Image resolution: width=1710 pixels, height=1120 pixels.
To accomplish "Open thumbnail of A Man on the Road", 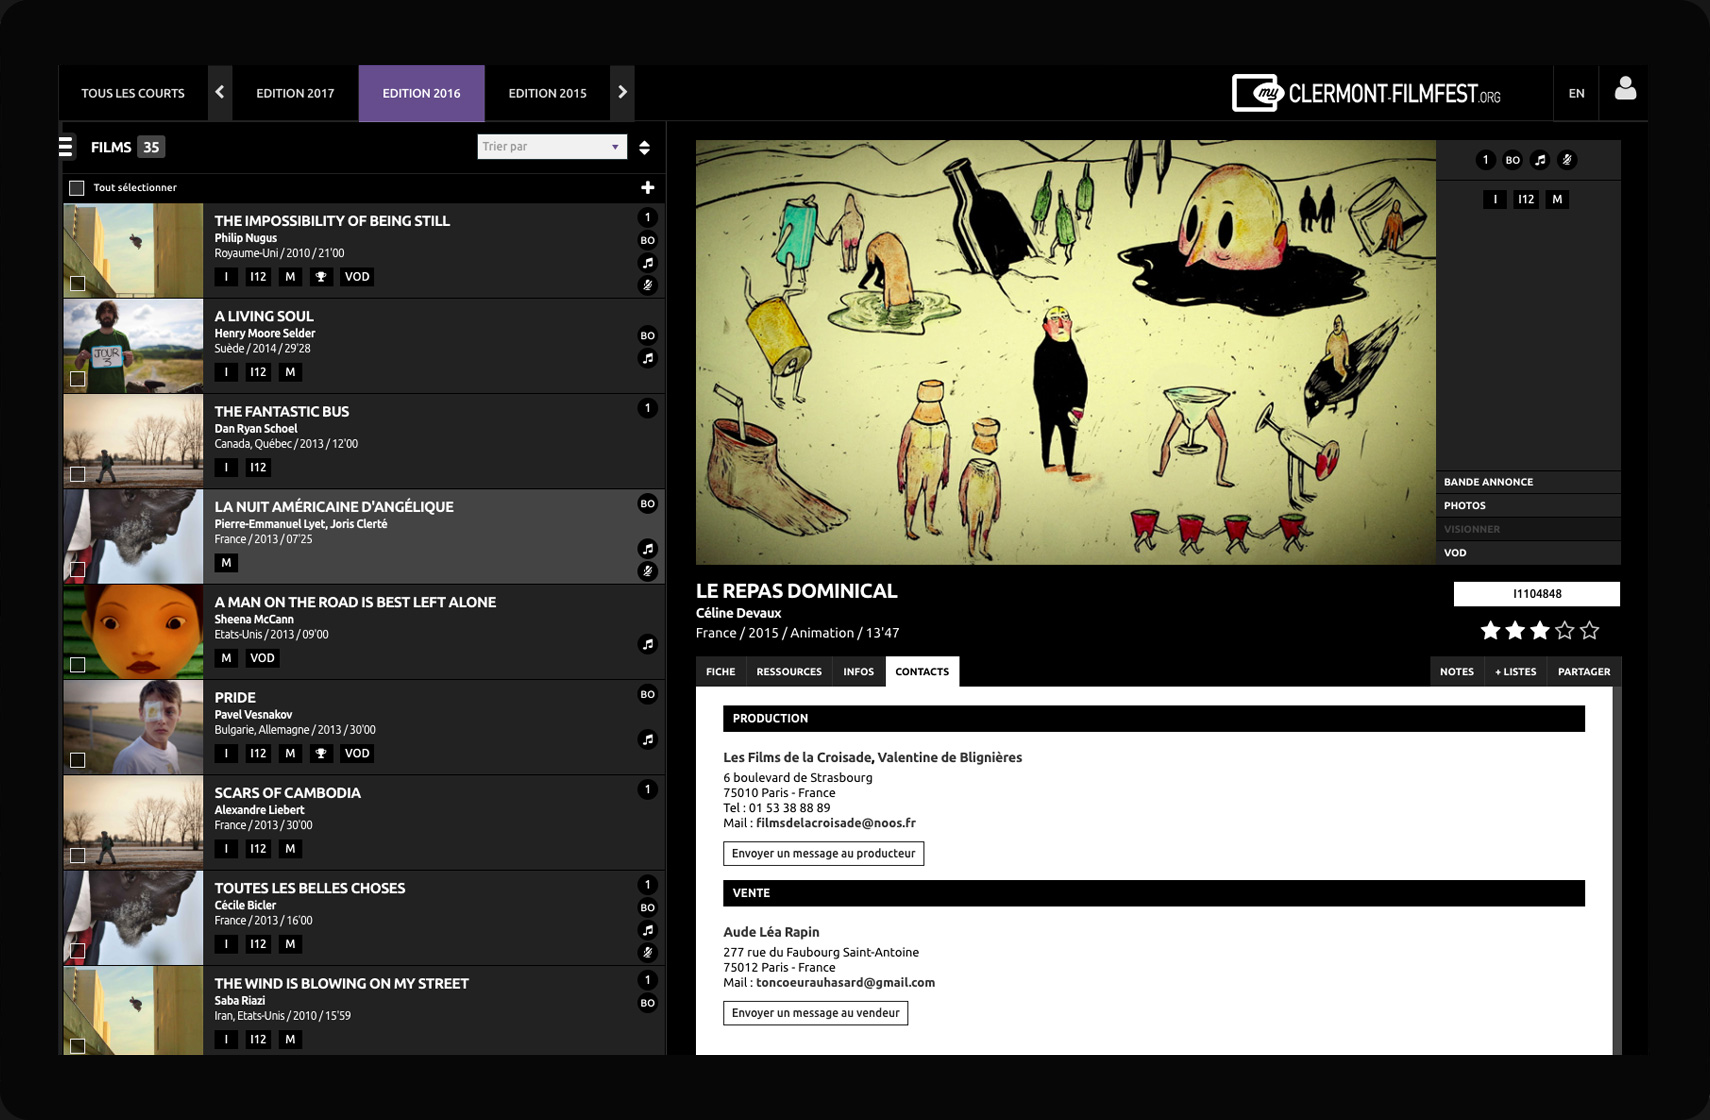I will click(133, 632).
